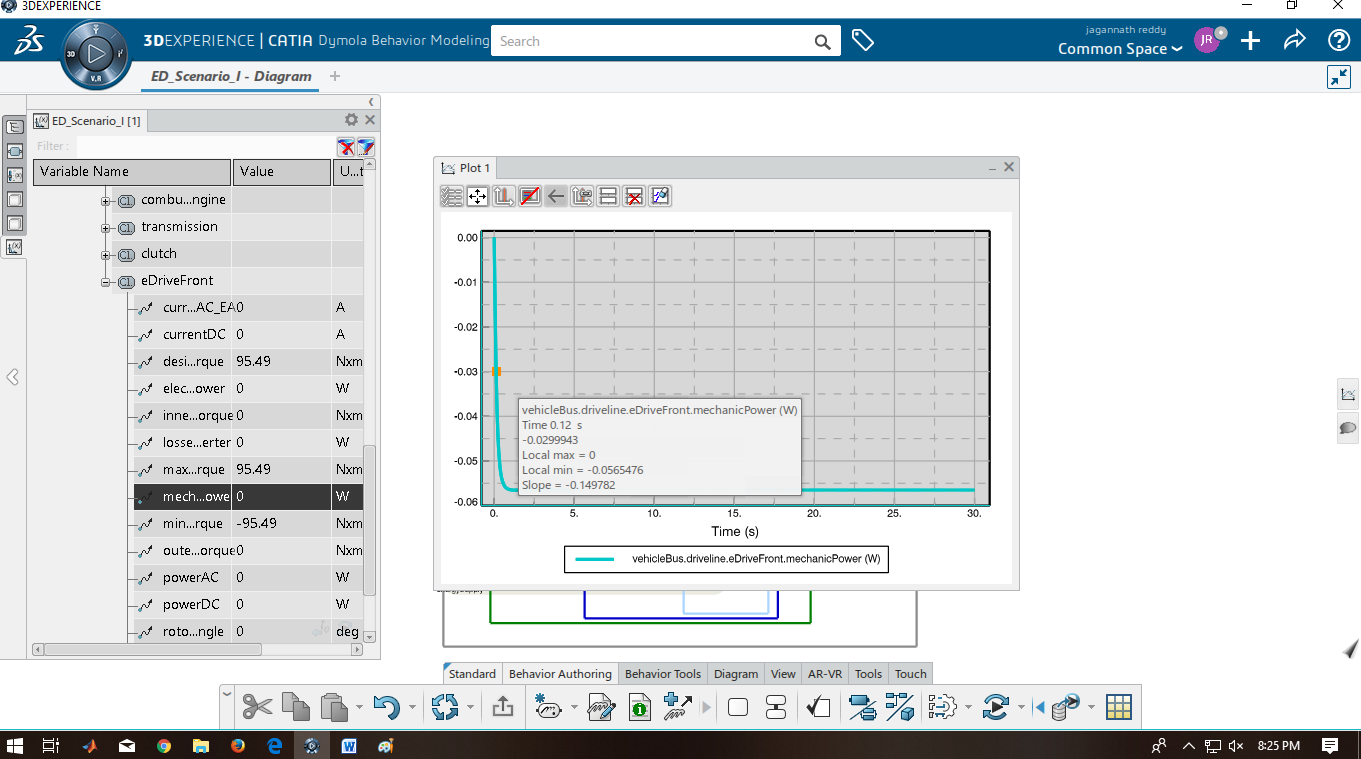Screen dimensions: 1361x759
Task: Click the Paste clipboard icon
Action: click(334, 708)
